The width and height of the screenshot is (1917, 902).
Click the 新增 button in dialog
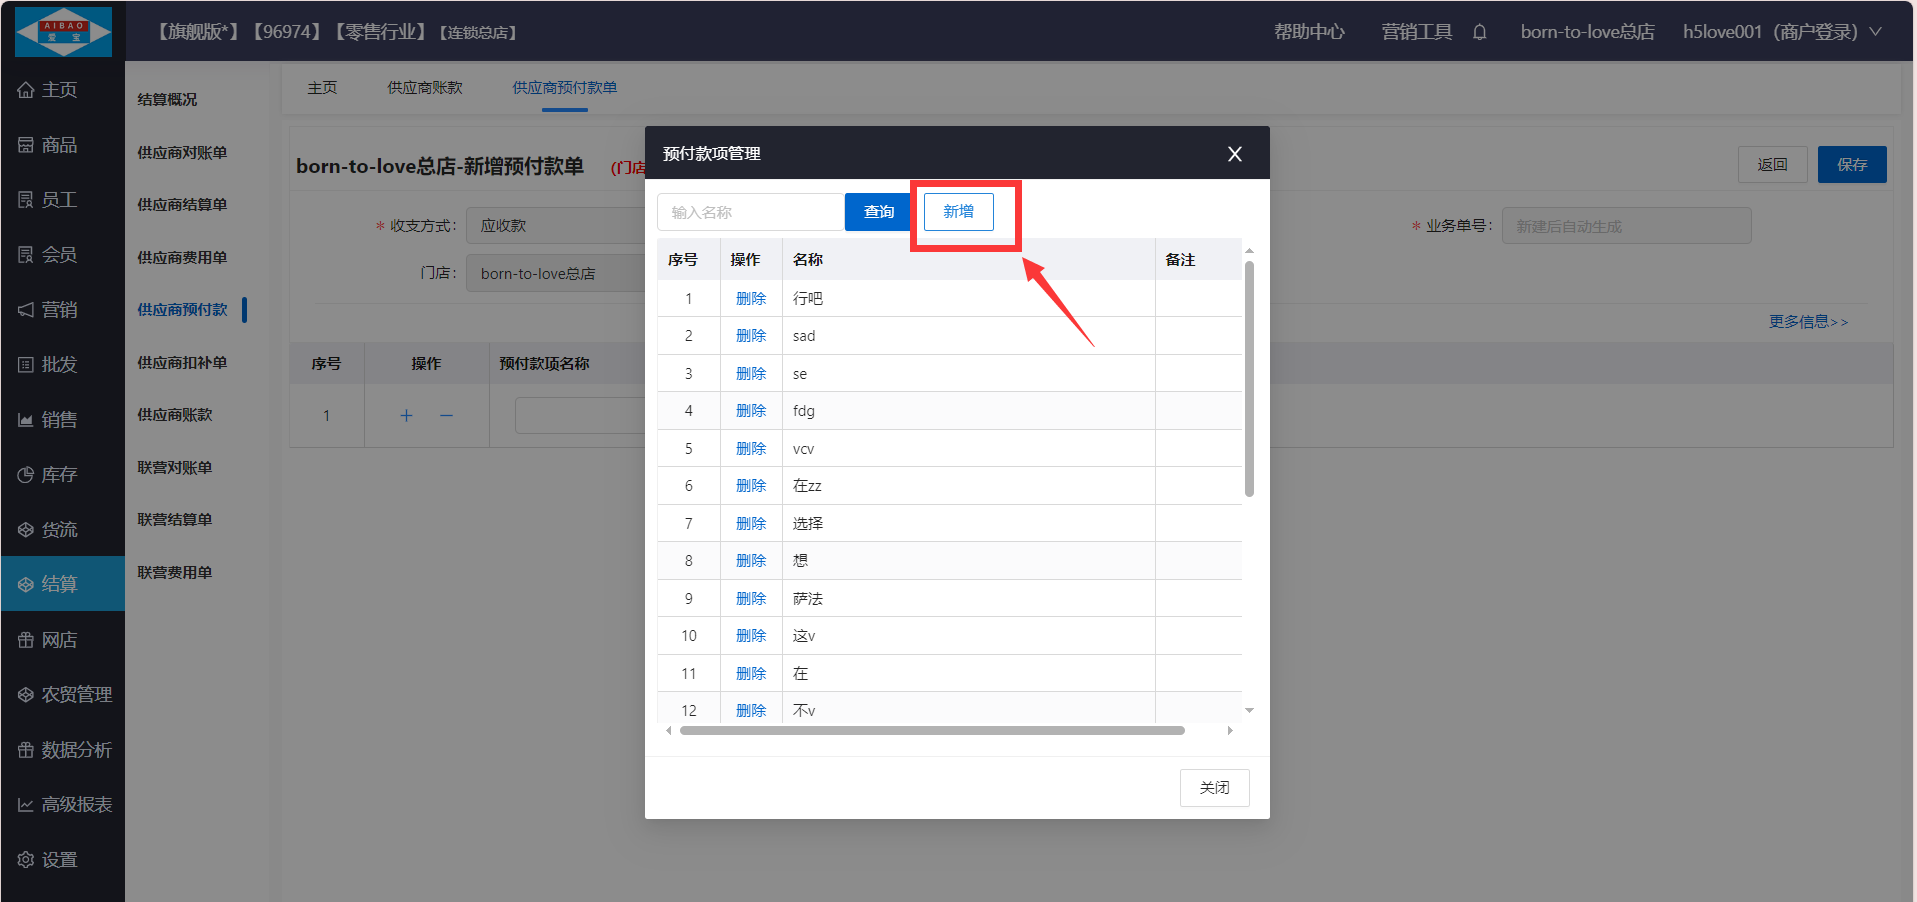(x=958, y=212)
